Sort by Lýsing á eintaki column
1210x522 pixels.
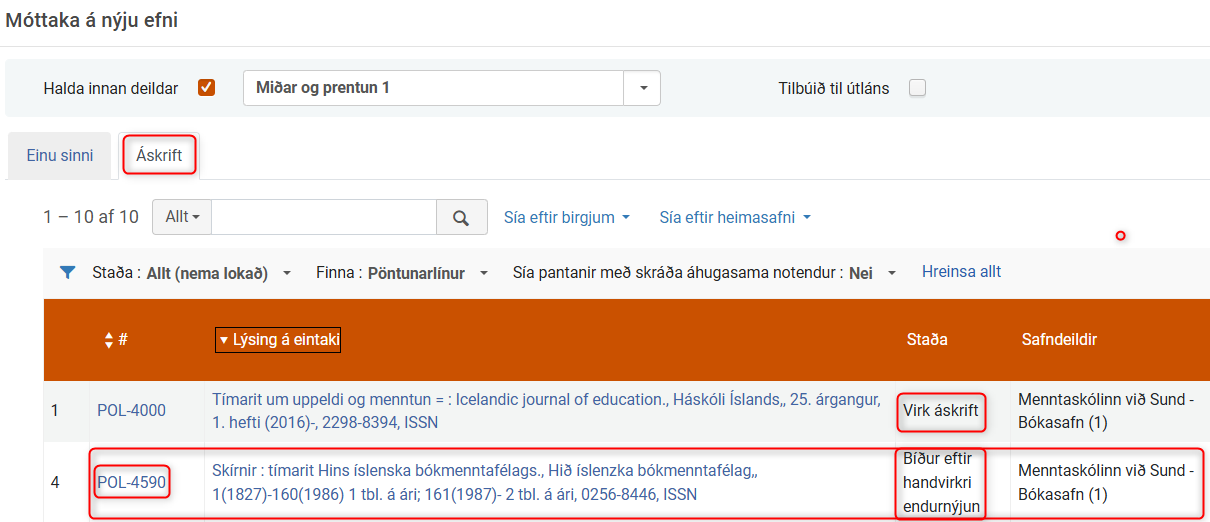click(x=279, y=340)
